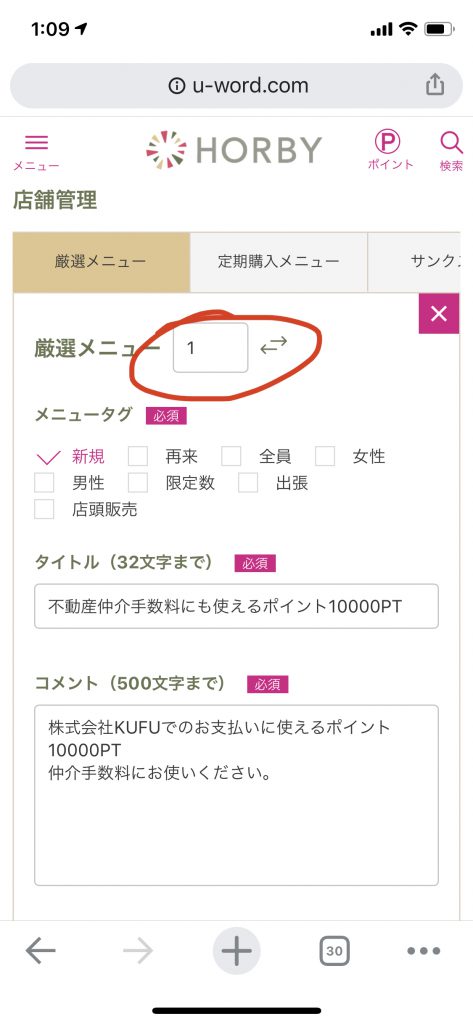
Task: Click the HORBY logo link
Action: click(x=233, y=150)
